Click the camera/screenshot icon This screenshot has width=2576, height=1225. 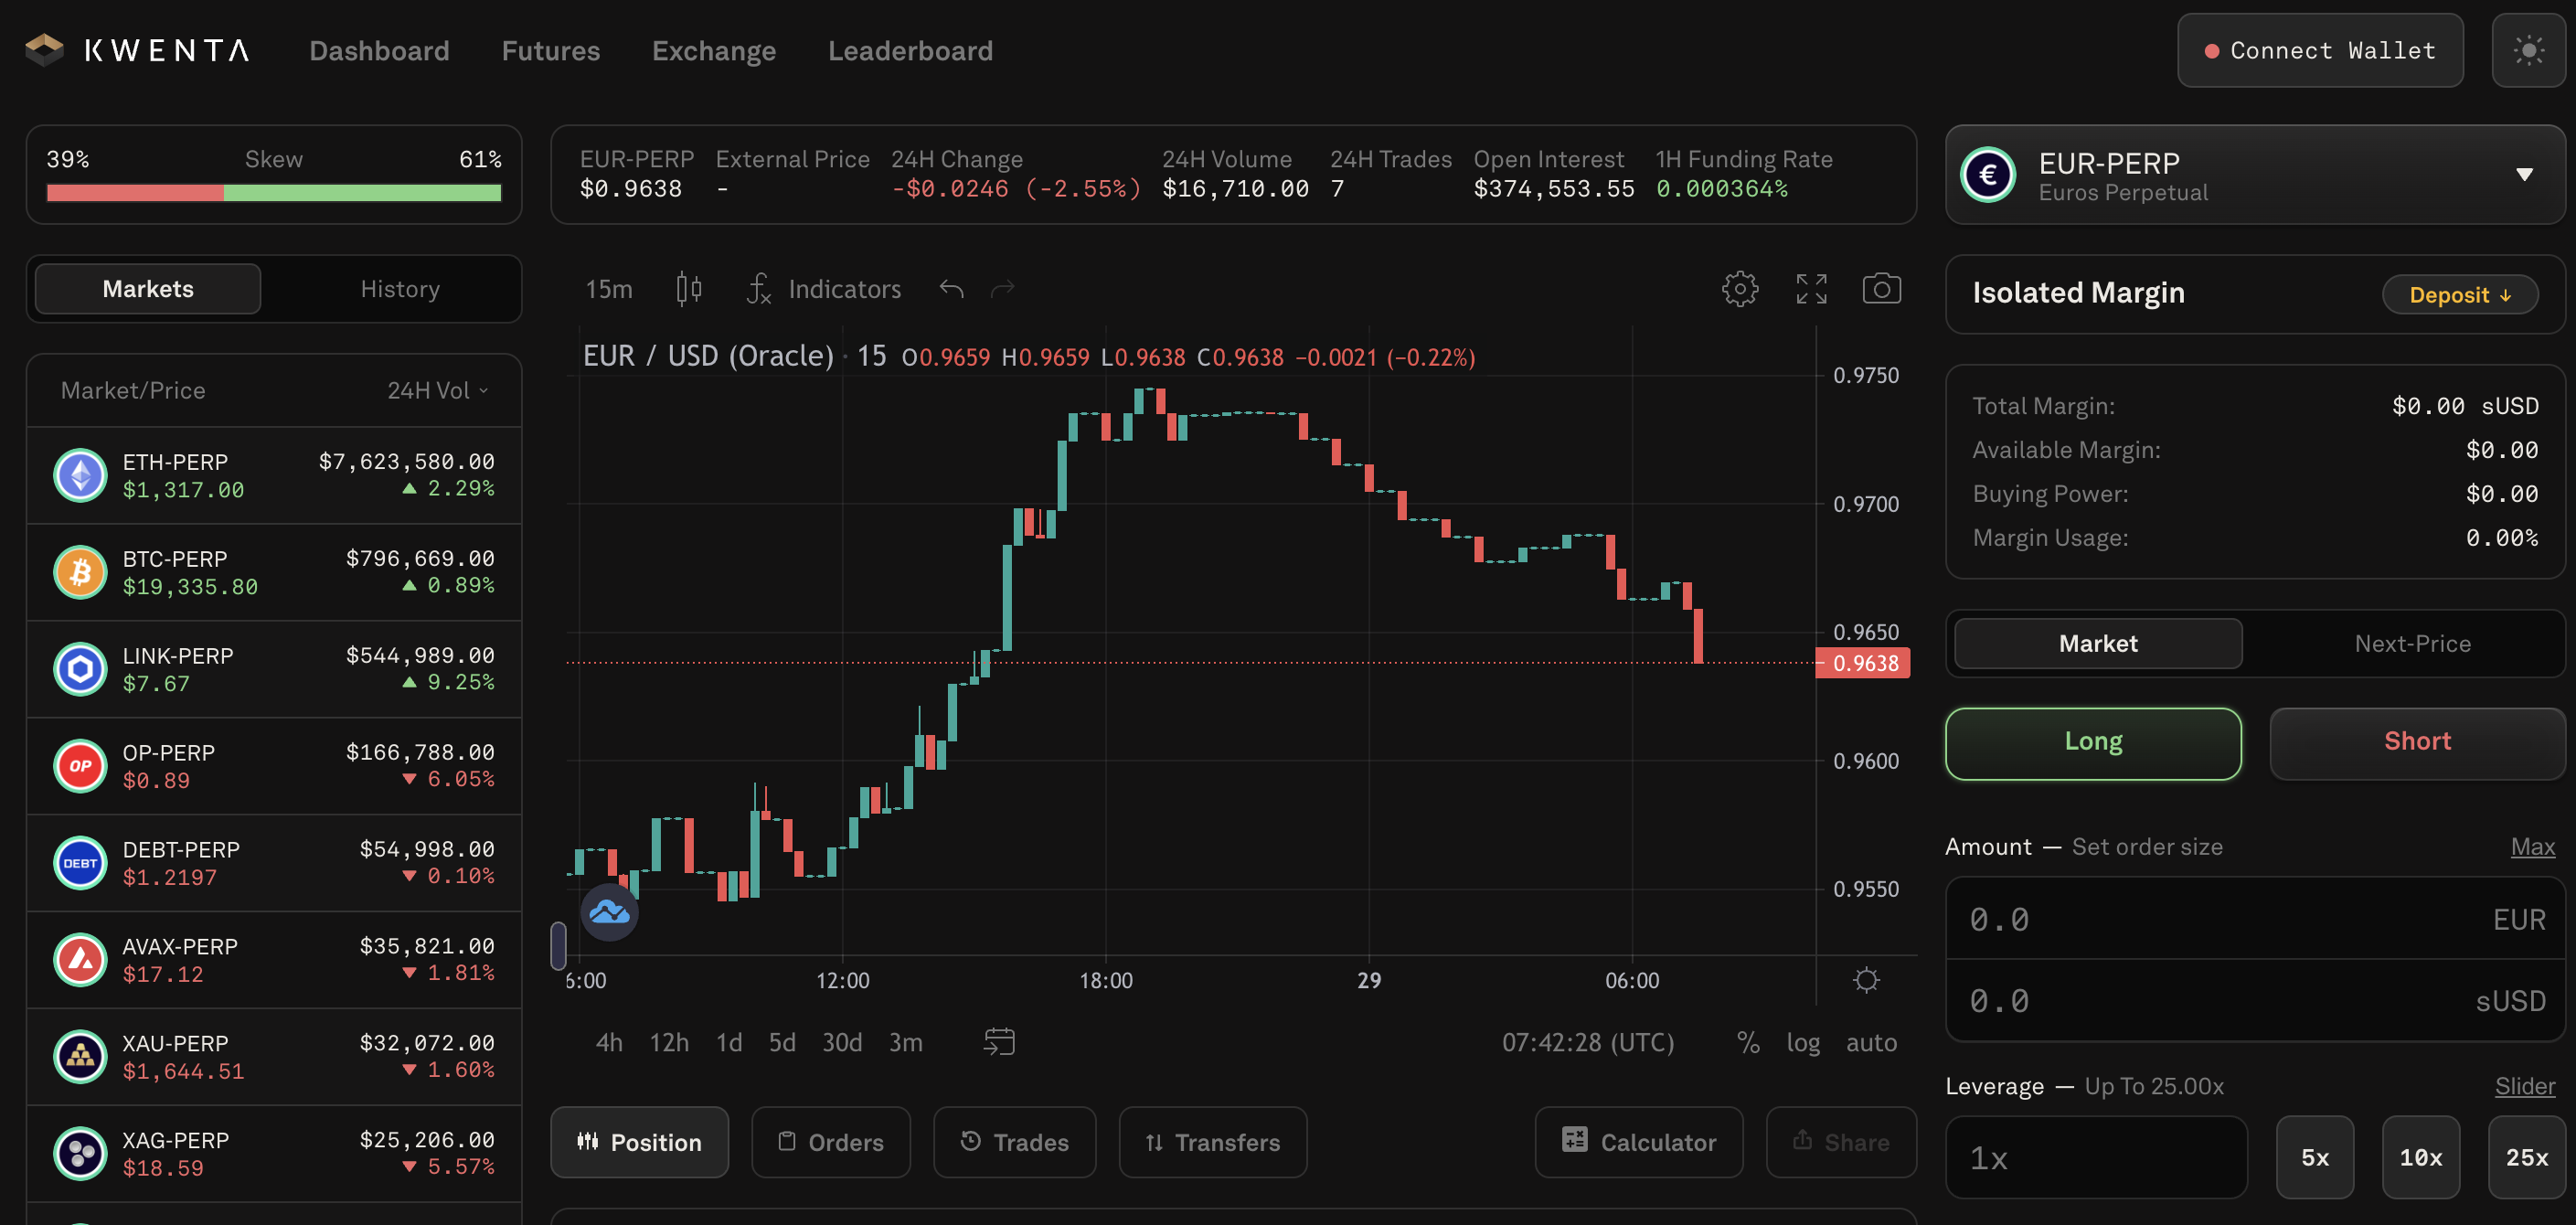(x=1883, y=287)
